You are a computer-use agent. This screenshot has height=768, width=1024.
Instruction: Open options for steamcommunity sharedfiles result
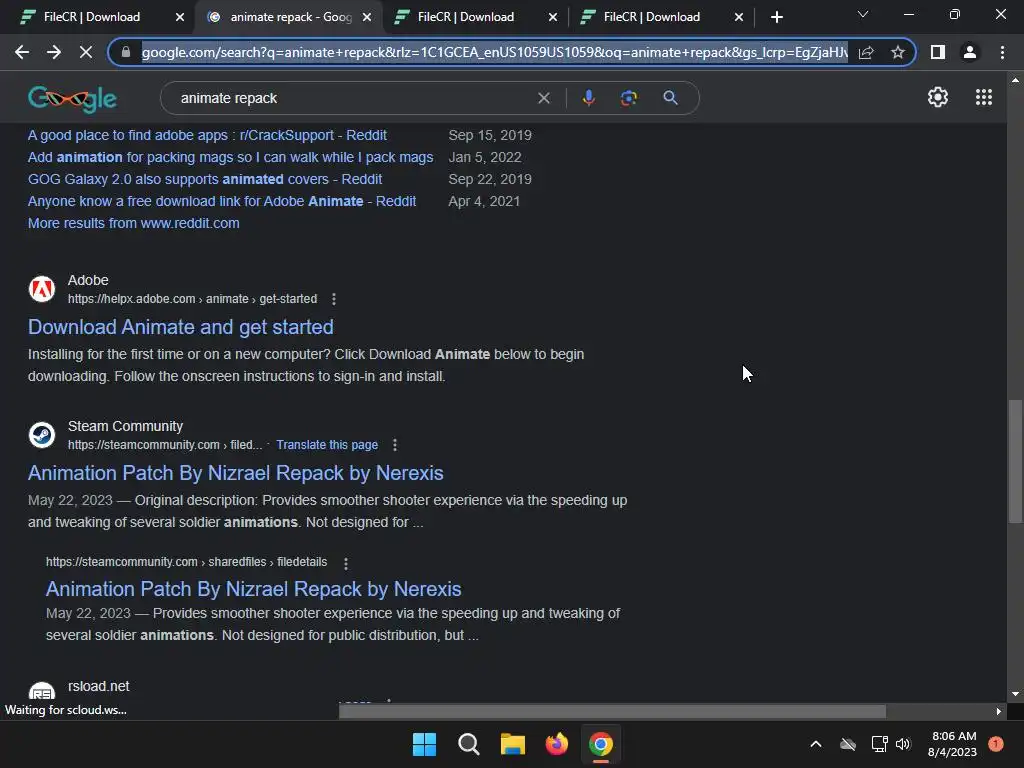pyautogui.click(x=345, y=562)
